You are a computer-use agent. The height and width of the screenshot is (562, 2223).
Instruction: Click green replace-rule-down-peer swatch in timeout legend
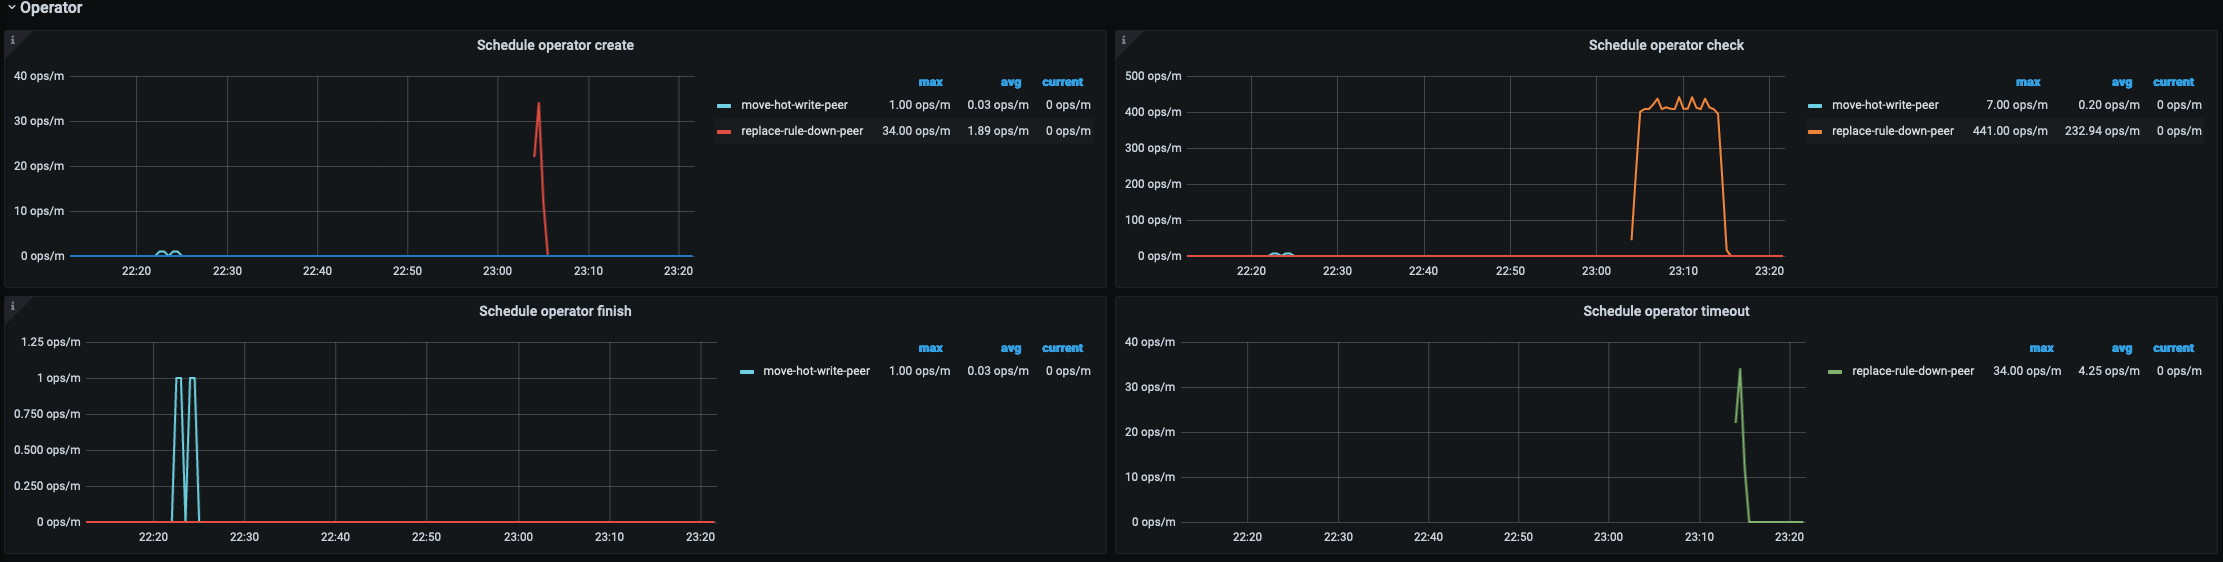click(x=1835, y=371)
